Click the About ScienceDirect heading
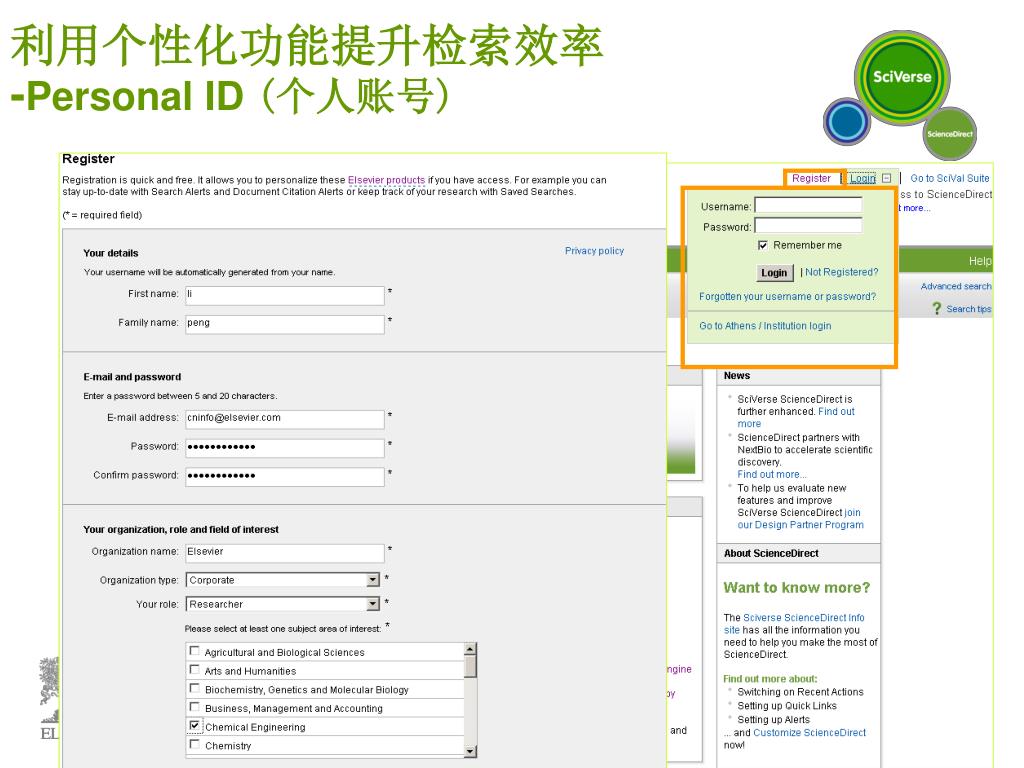The image size is (1024, 768). pyautogui.click(x=771, y=553)
